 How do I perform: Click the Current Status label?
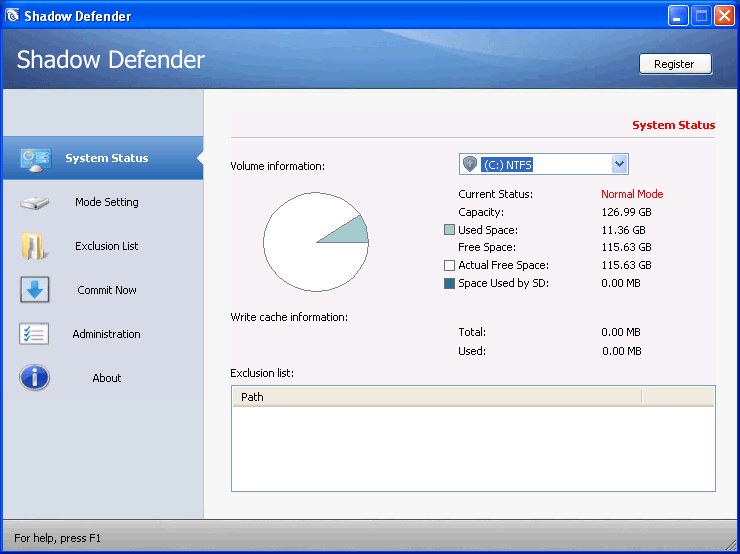[x=495, y=194]
